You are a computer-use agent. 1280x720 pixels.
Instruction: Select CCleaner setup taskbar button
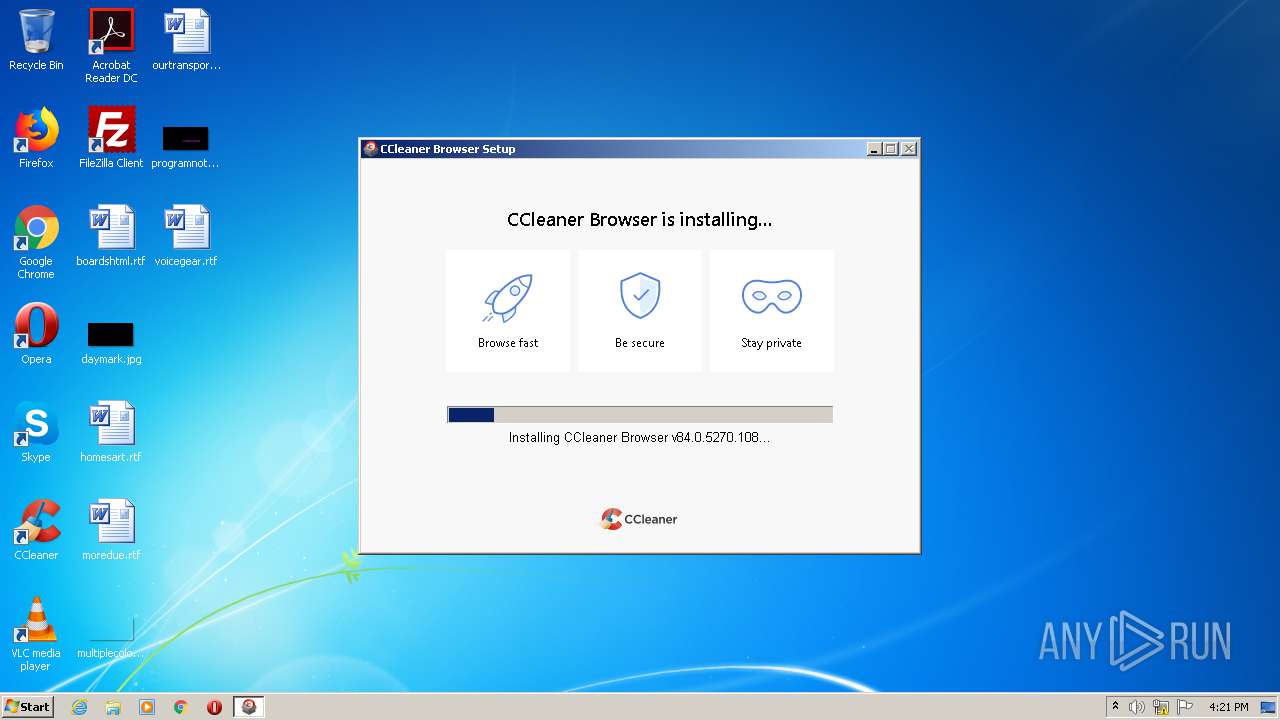tap(249, 707)
